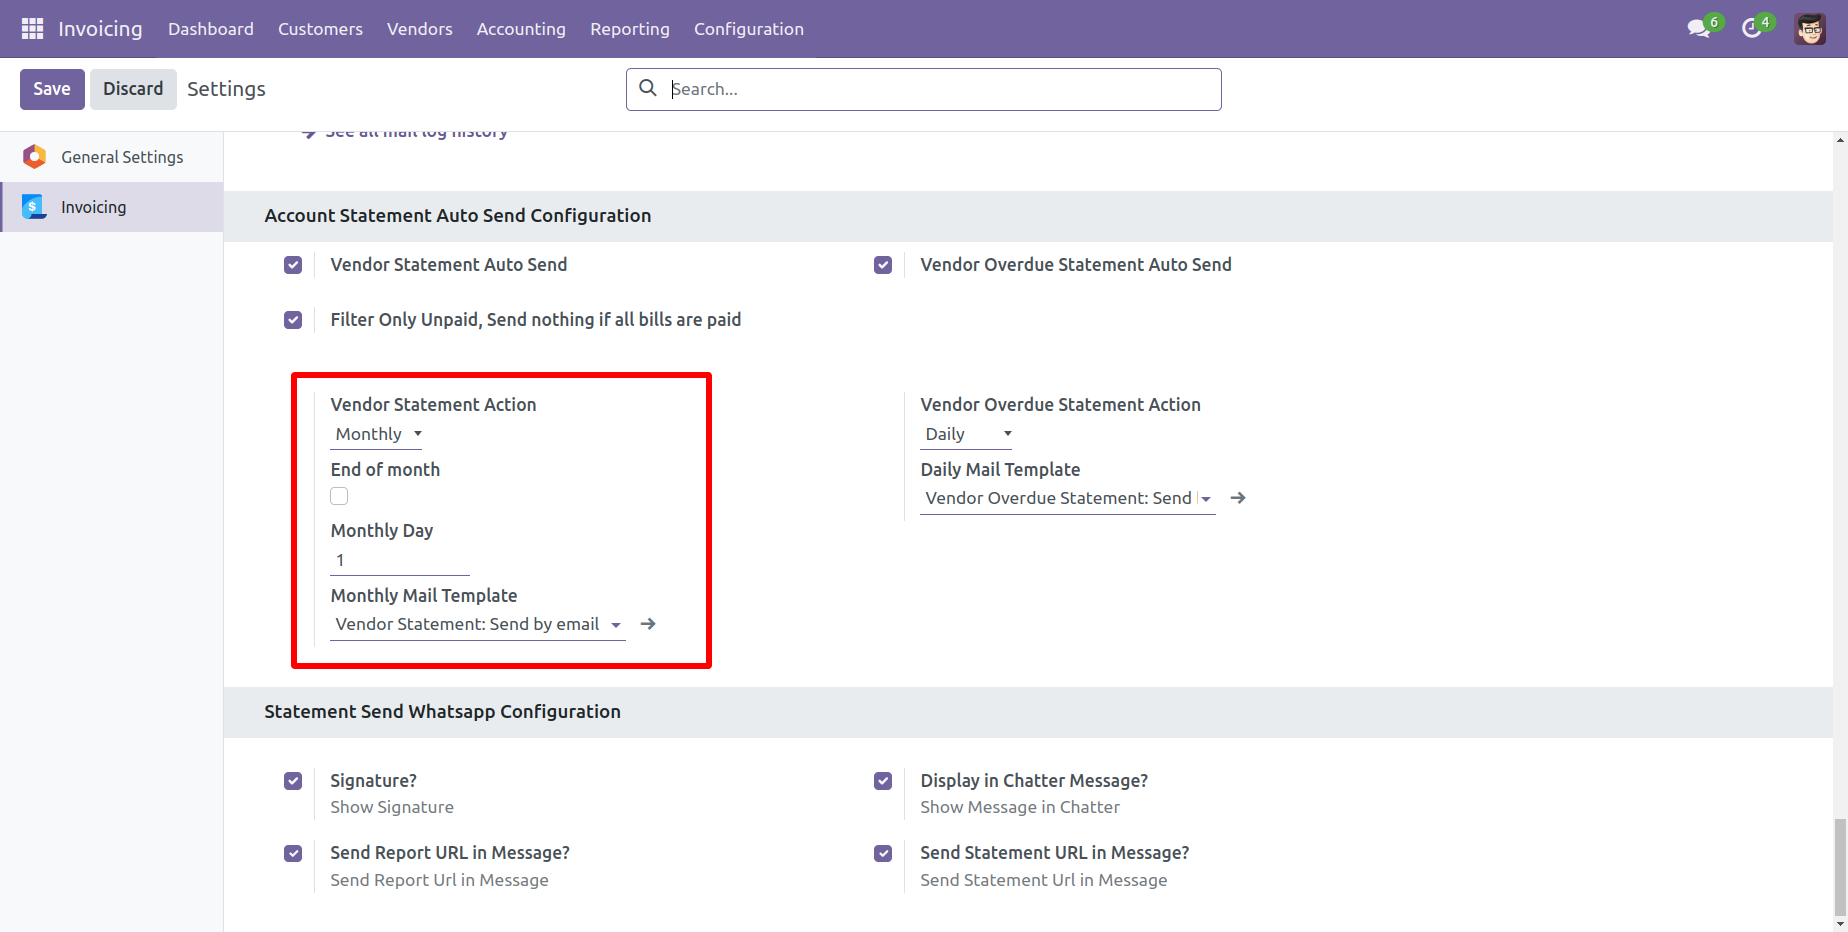Screen dimensions: 1848x932
Task: Click the Monthly Day input field
Action: (400, 560)
